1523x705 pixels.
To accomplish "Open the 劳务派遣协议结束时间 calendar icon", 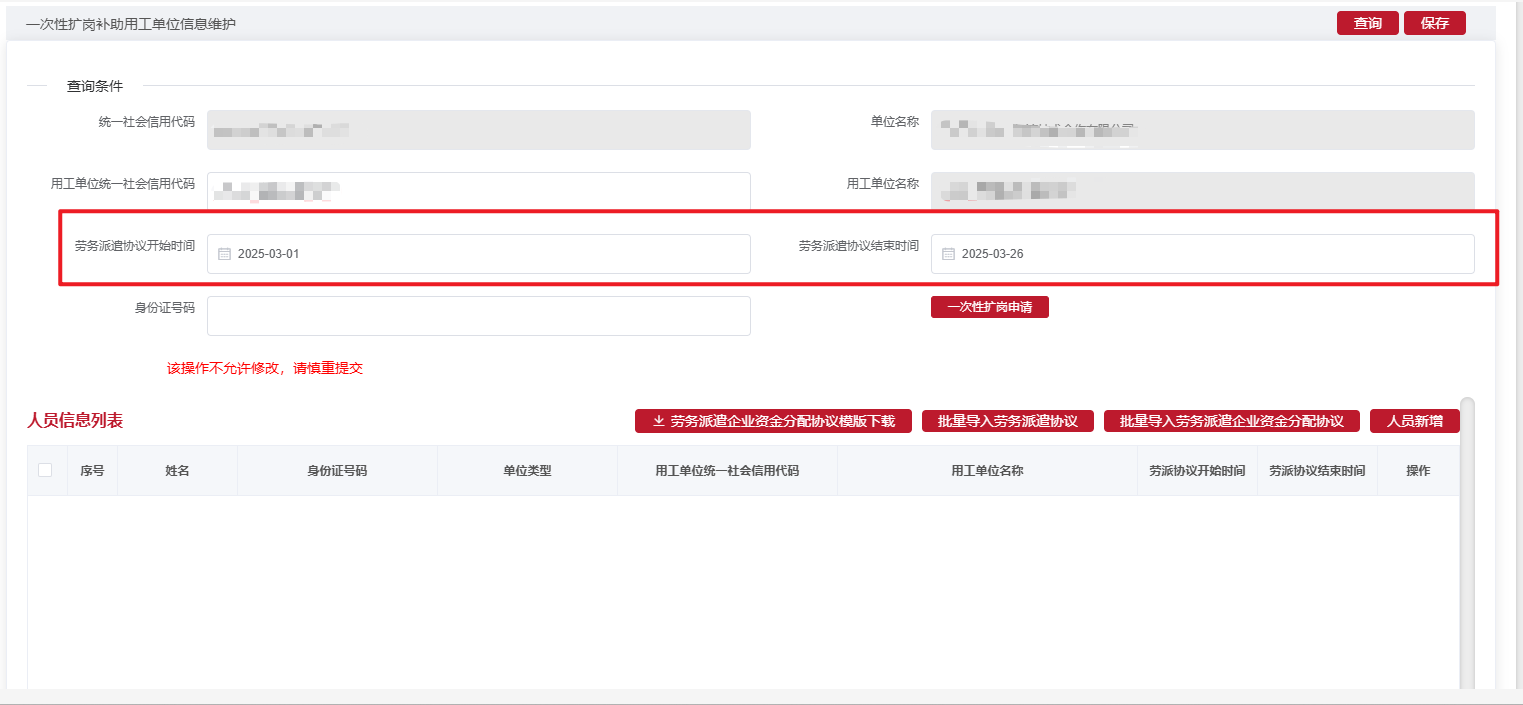I will click(x=948, y=253).
